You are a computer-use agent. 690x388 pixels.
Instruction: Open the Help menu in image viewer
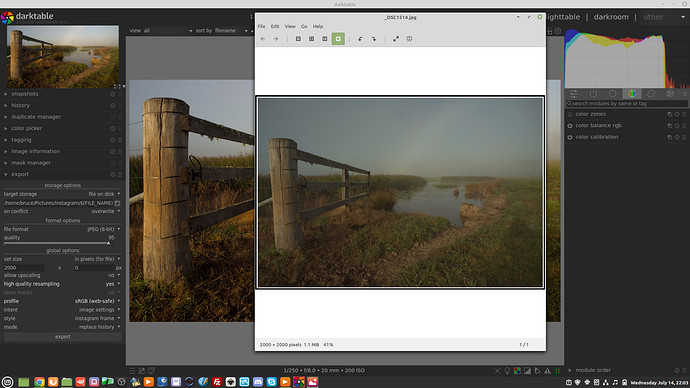(318, 26)
